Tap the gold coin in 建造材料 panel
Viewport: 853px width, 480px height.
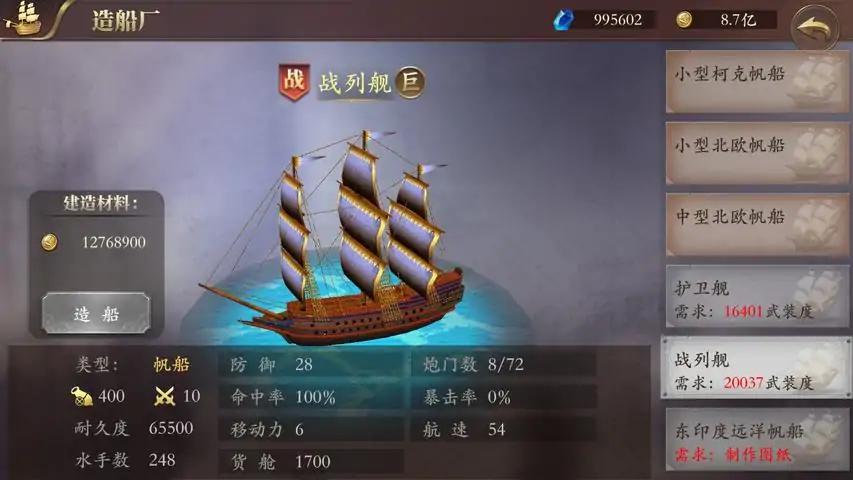tap(50, 242)
